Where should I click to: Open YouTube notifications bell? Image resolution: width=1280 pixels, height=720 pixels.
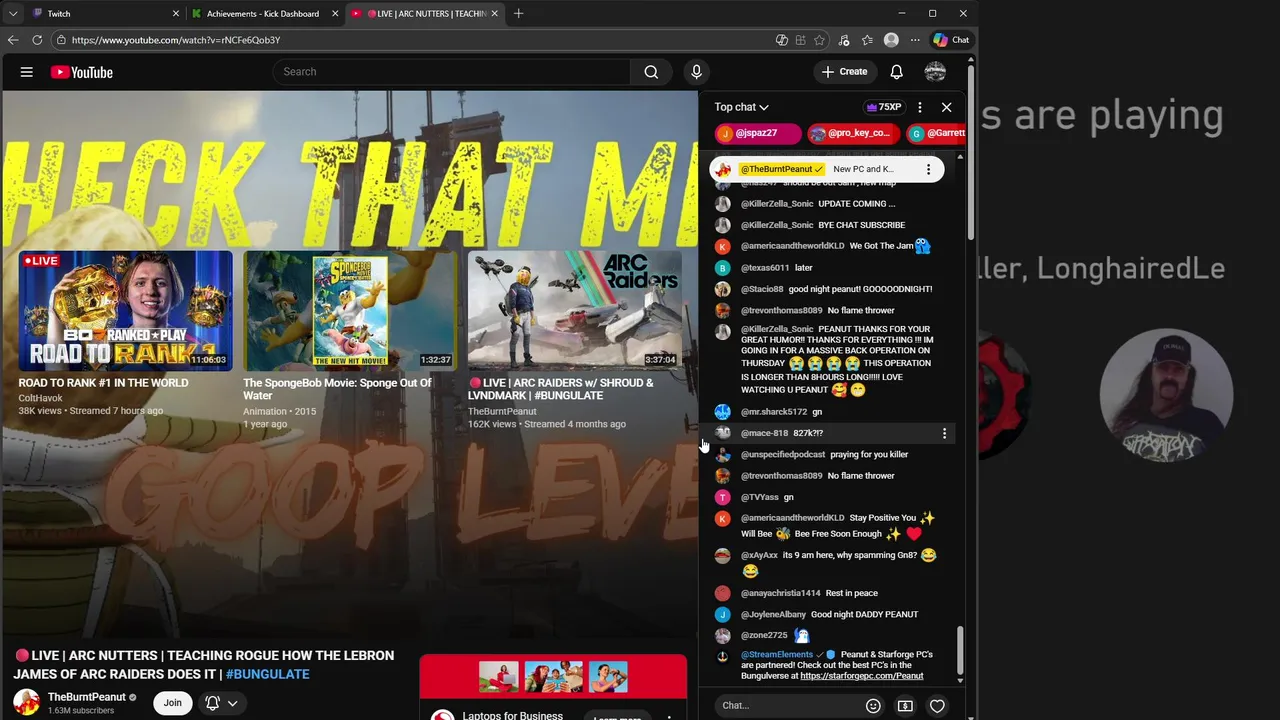(x=897, y=72)
